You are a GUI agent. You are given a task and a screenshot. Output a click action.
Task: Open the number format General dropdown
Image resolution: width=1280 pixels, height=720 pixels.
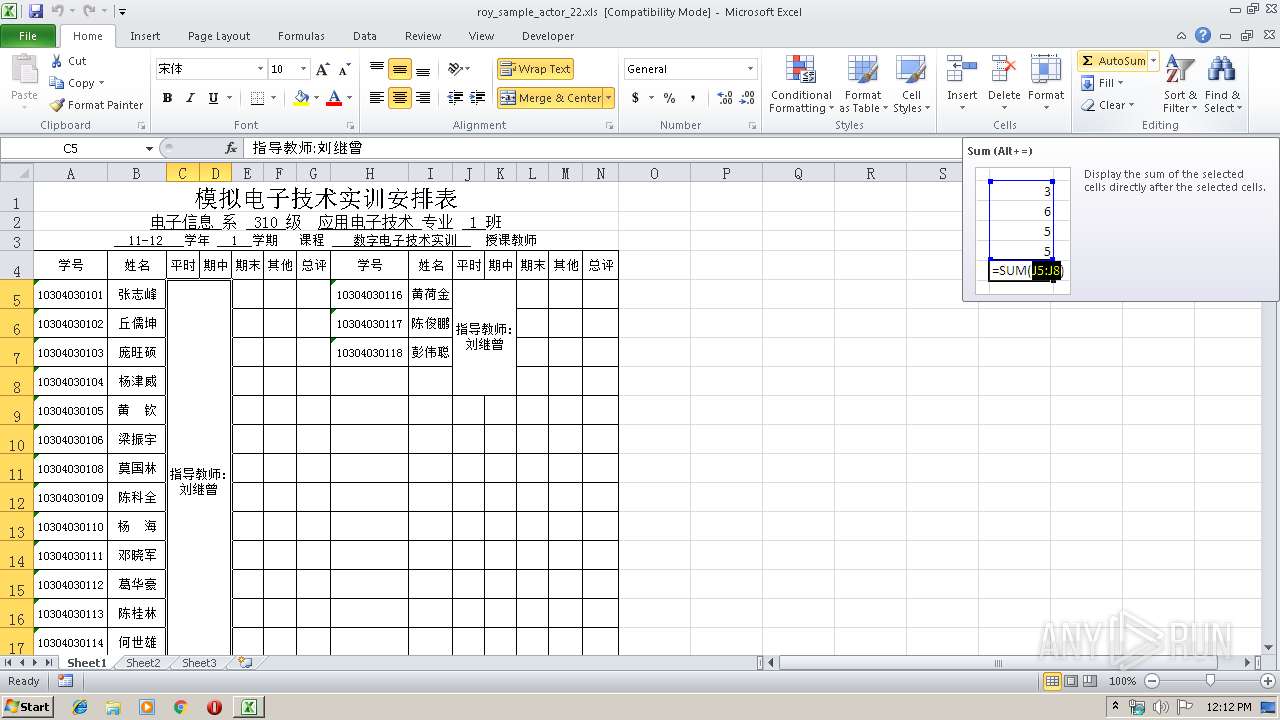[x=750, y=69]
